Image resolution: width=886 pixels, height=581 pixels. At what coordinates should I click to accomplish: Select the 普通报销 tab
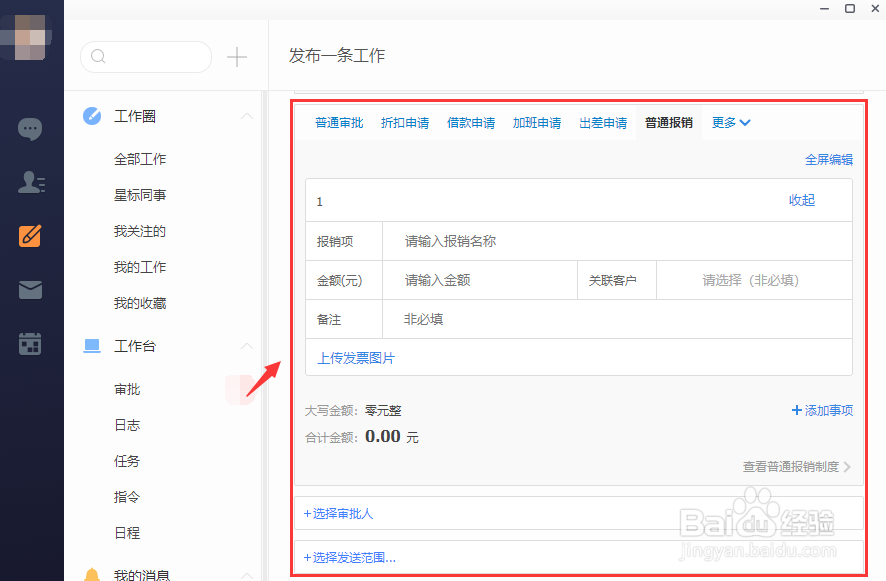[669, 123]
